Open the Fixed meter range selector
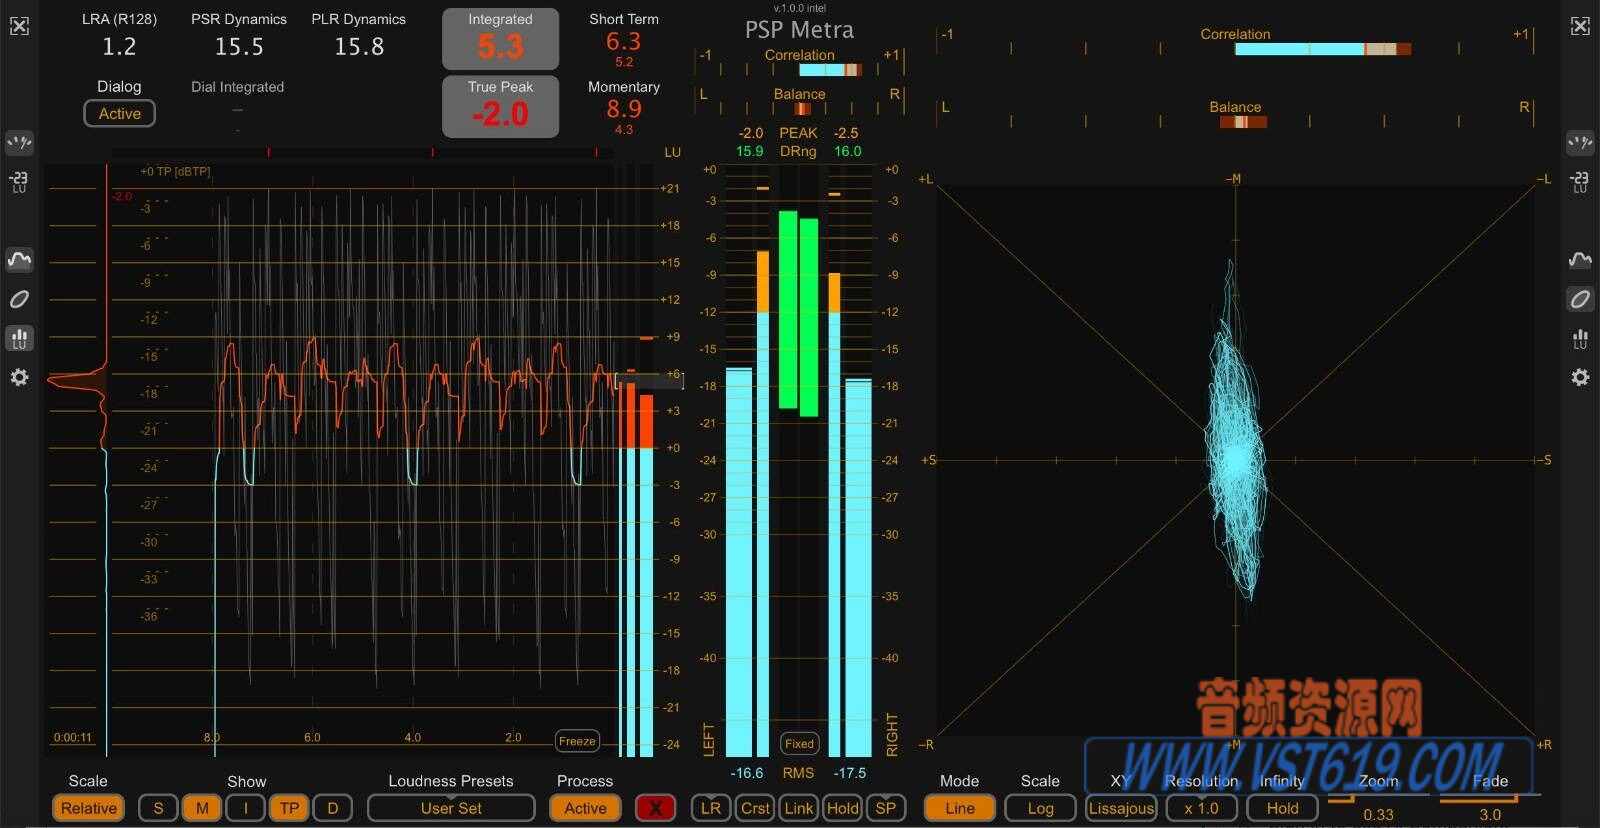1600x828 pixels. 799,744
